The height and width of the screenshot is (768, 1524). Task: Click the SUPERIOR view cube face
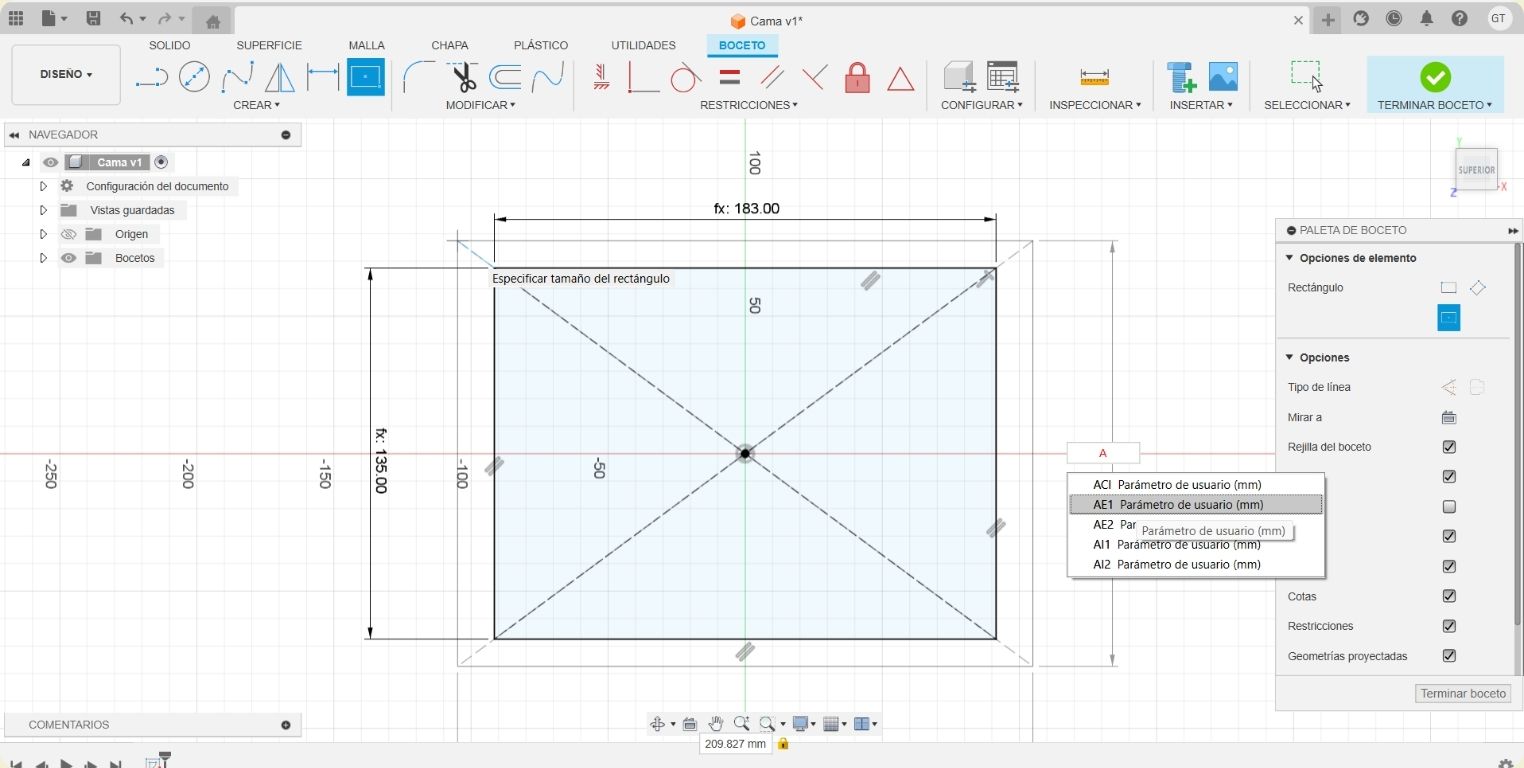tap(1476, 170)
